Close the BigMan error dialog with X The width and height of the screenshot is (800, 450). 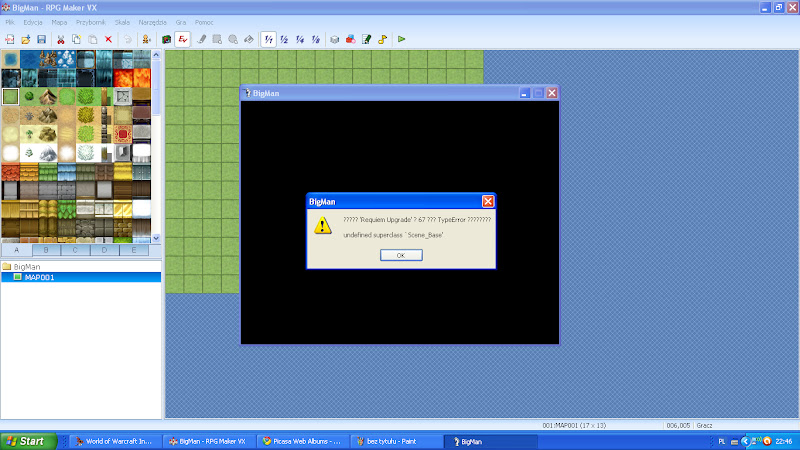click(488, 202)
